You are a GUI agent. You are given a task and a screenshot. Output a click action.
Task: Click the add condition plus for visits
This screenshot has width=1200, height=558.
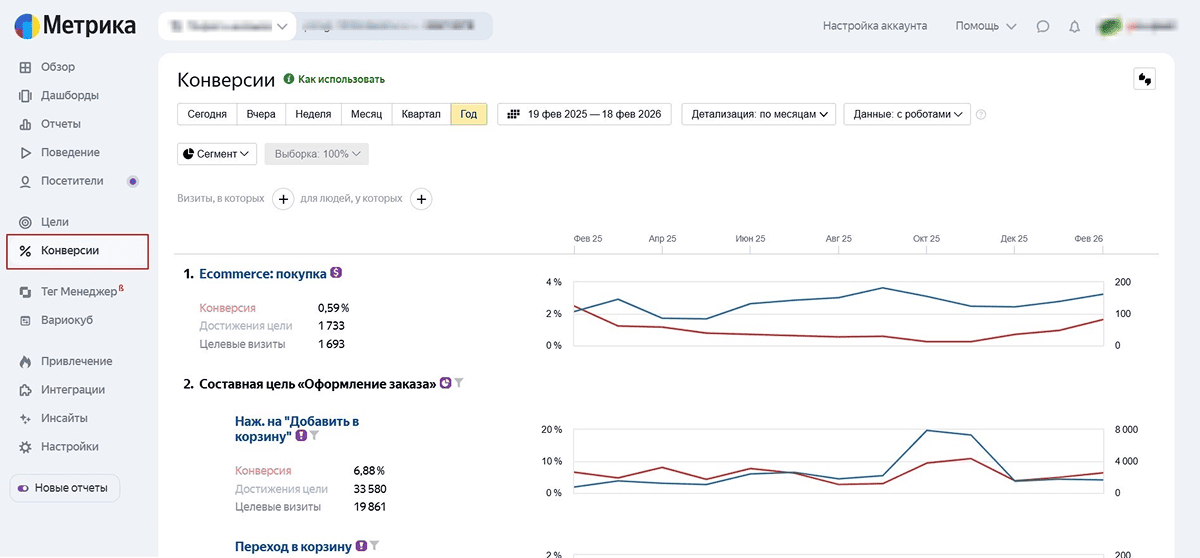click(283, 199)
